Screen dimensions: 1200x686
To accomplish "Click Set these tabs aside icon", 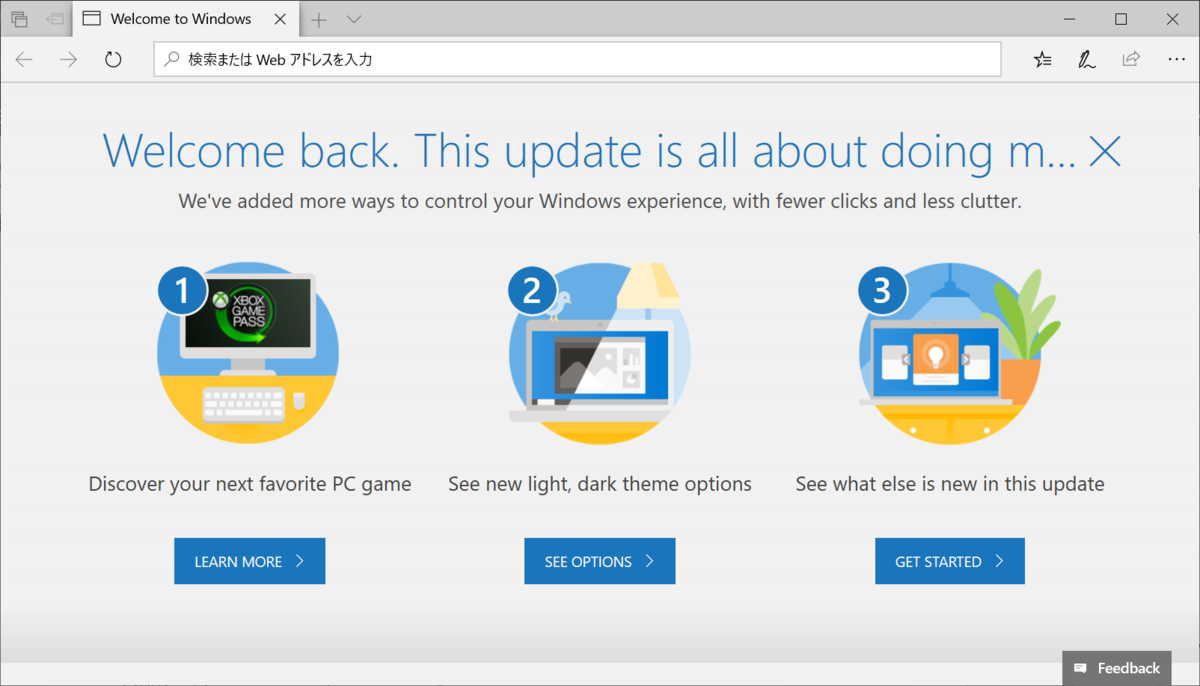I will pos(55,19).
